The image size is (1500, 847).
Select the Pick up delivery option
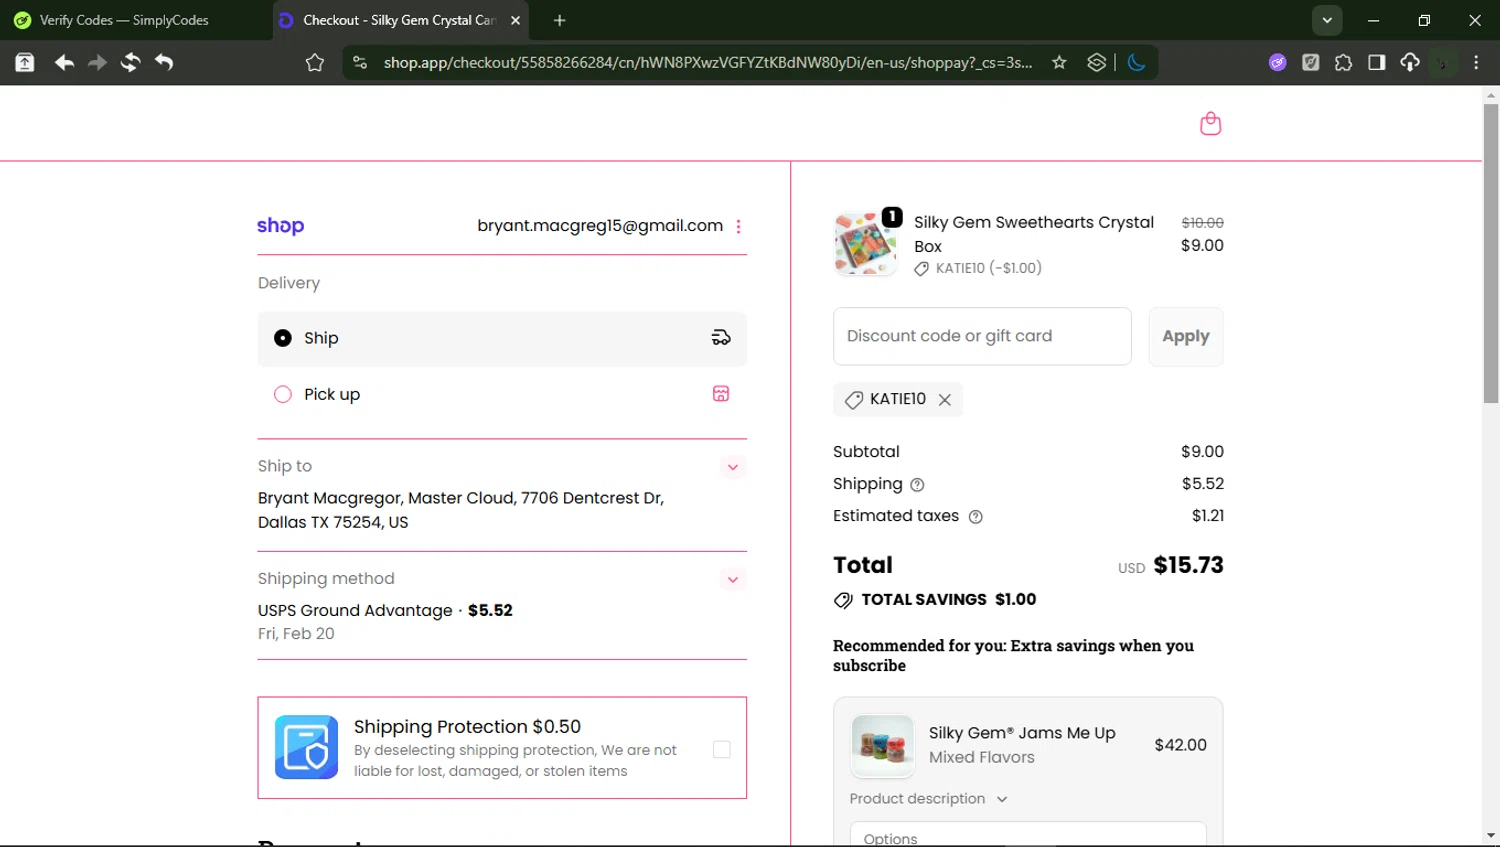coord(502,394)
